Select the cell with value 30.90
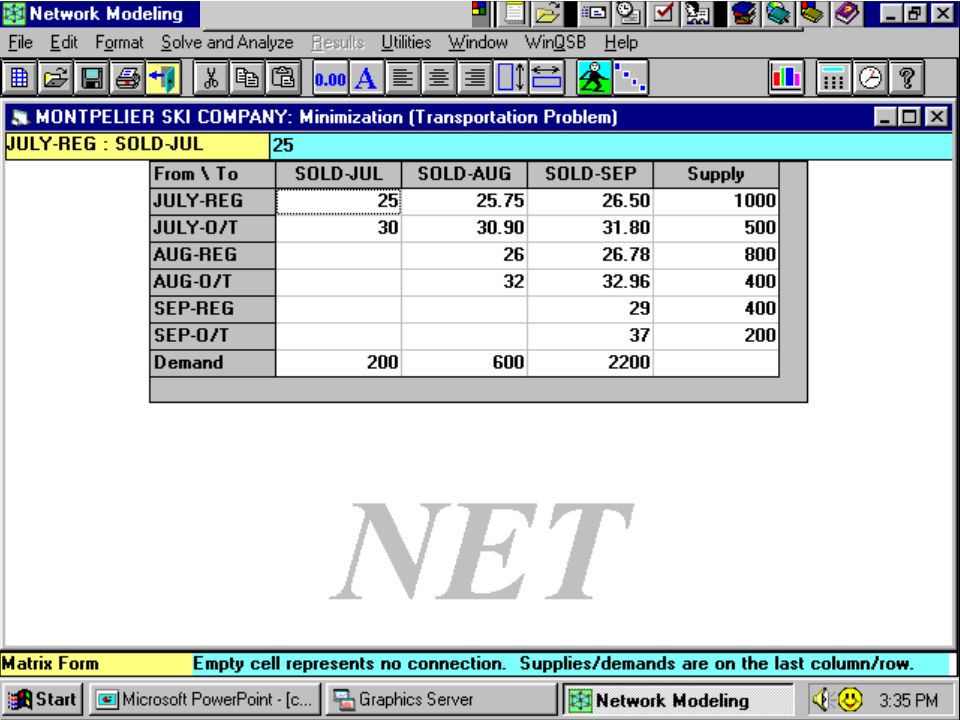This screenshot has width=960, height=720. pyautogui.click(x=465, y=228)
